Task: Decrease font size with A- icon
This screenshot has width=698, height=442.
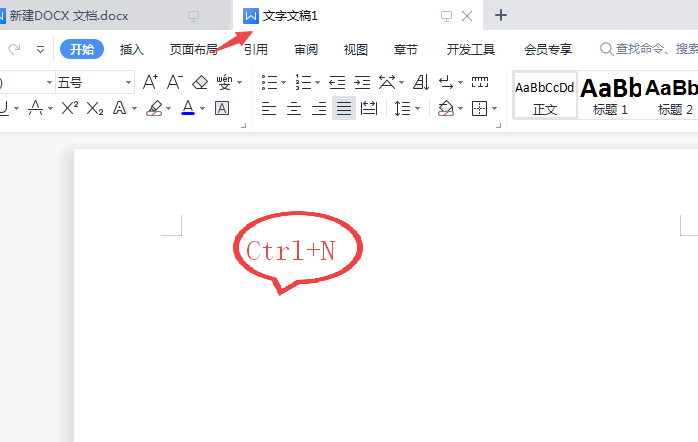Action: coord(174,82)
